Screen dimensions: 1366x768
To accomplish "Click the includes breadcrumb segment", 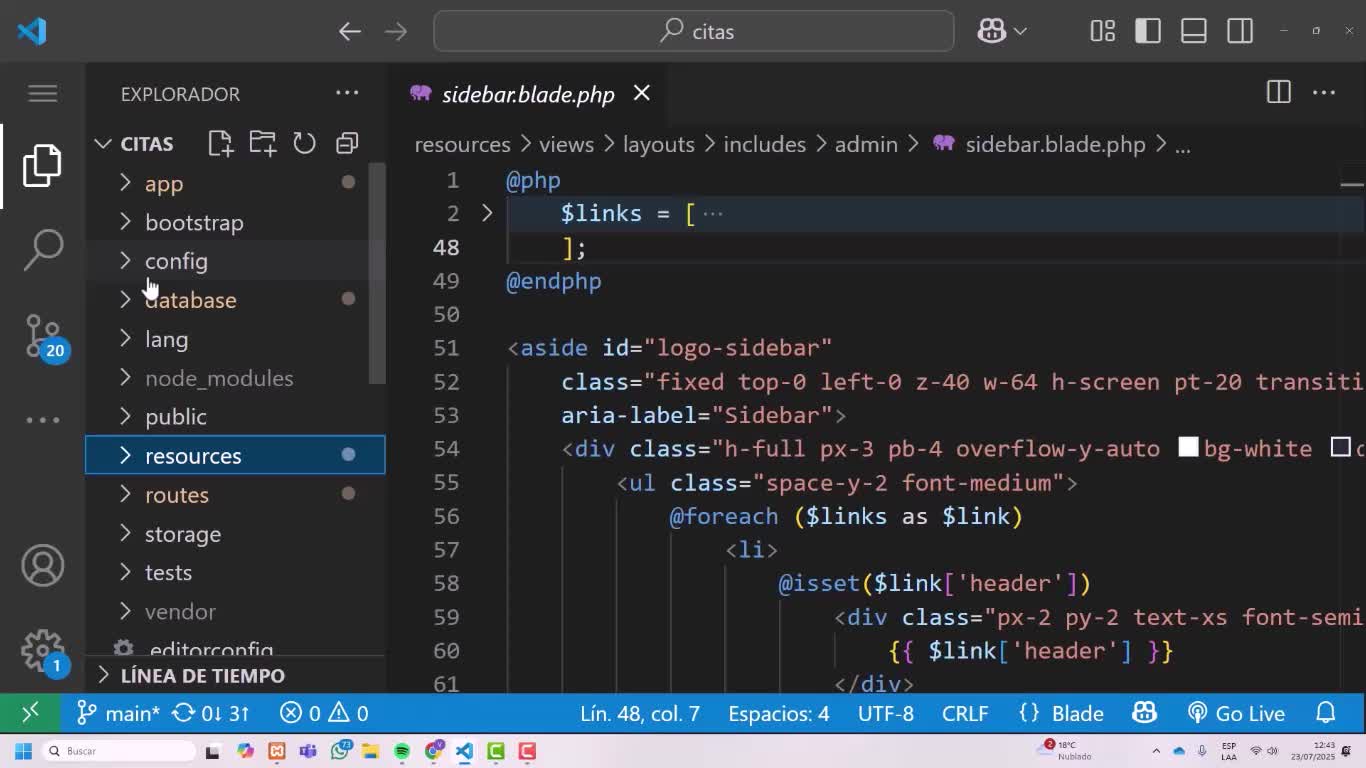I will (x=764, y=144).
